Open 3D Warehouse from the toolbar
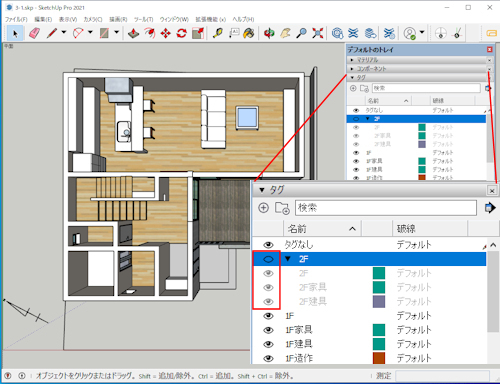 pos(337,33)
